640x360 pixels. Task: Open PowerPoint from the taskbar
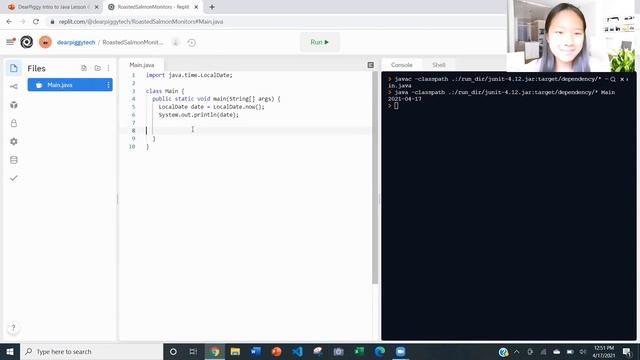(x=277, y=351)
